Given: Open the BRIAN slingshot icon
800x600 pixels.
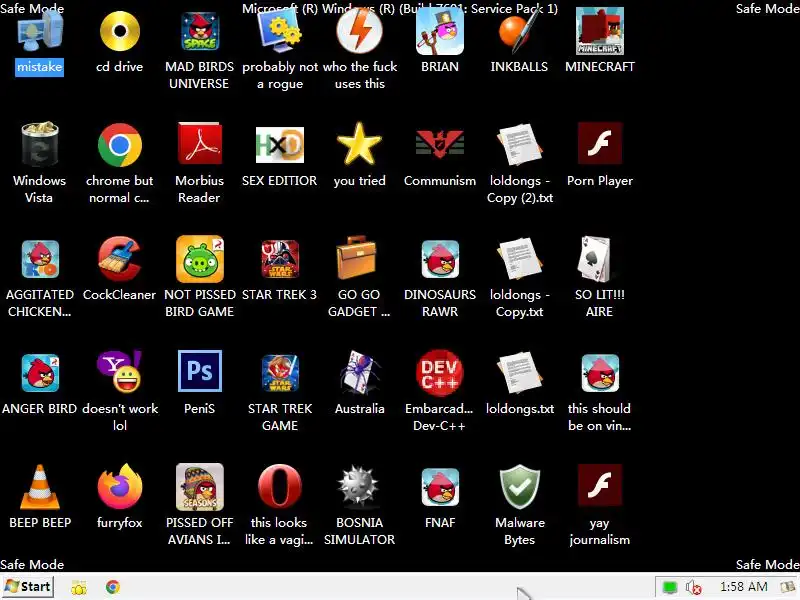Looking at the screenshot, I should point(440,32).
